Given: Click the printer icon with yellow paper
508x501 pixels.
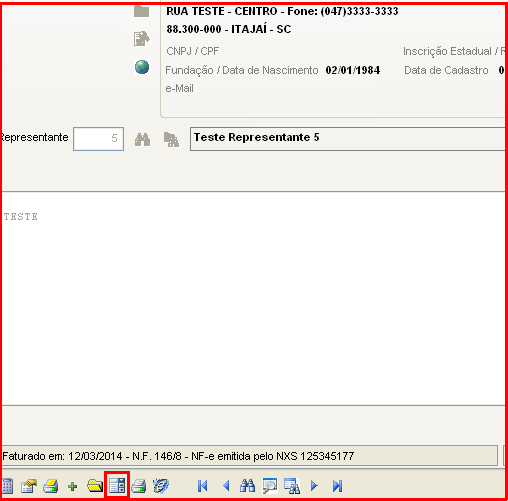Looking at the screenshot, I should click(x=51, y=486).
